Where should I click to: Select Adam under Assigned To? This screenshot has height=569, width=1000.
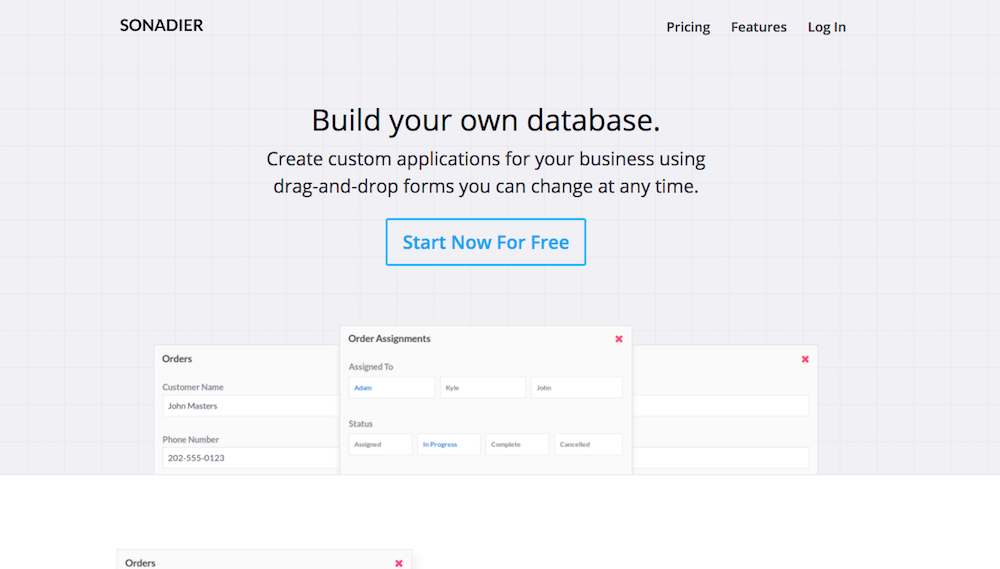pyautogui.click(x=391, y=387)
